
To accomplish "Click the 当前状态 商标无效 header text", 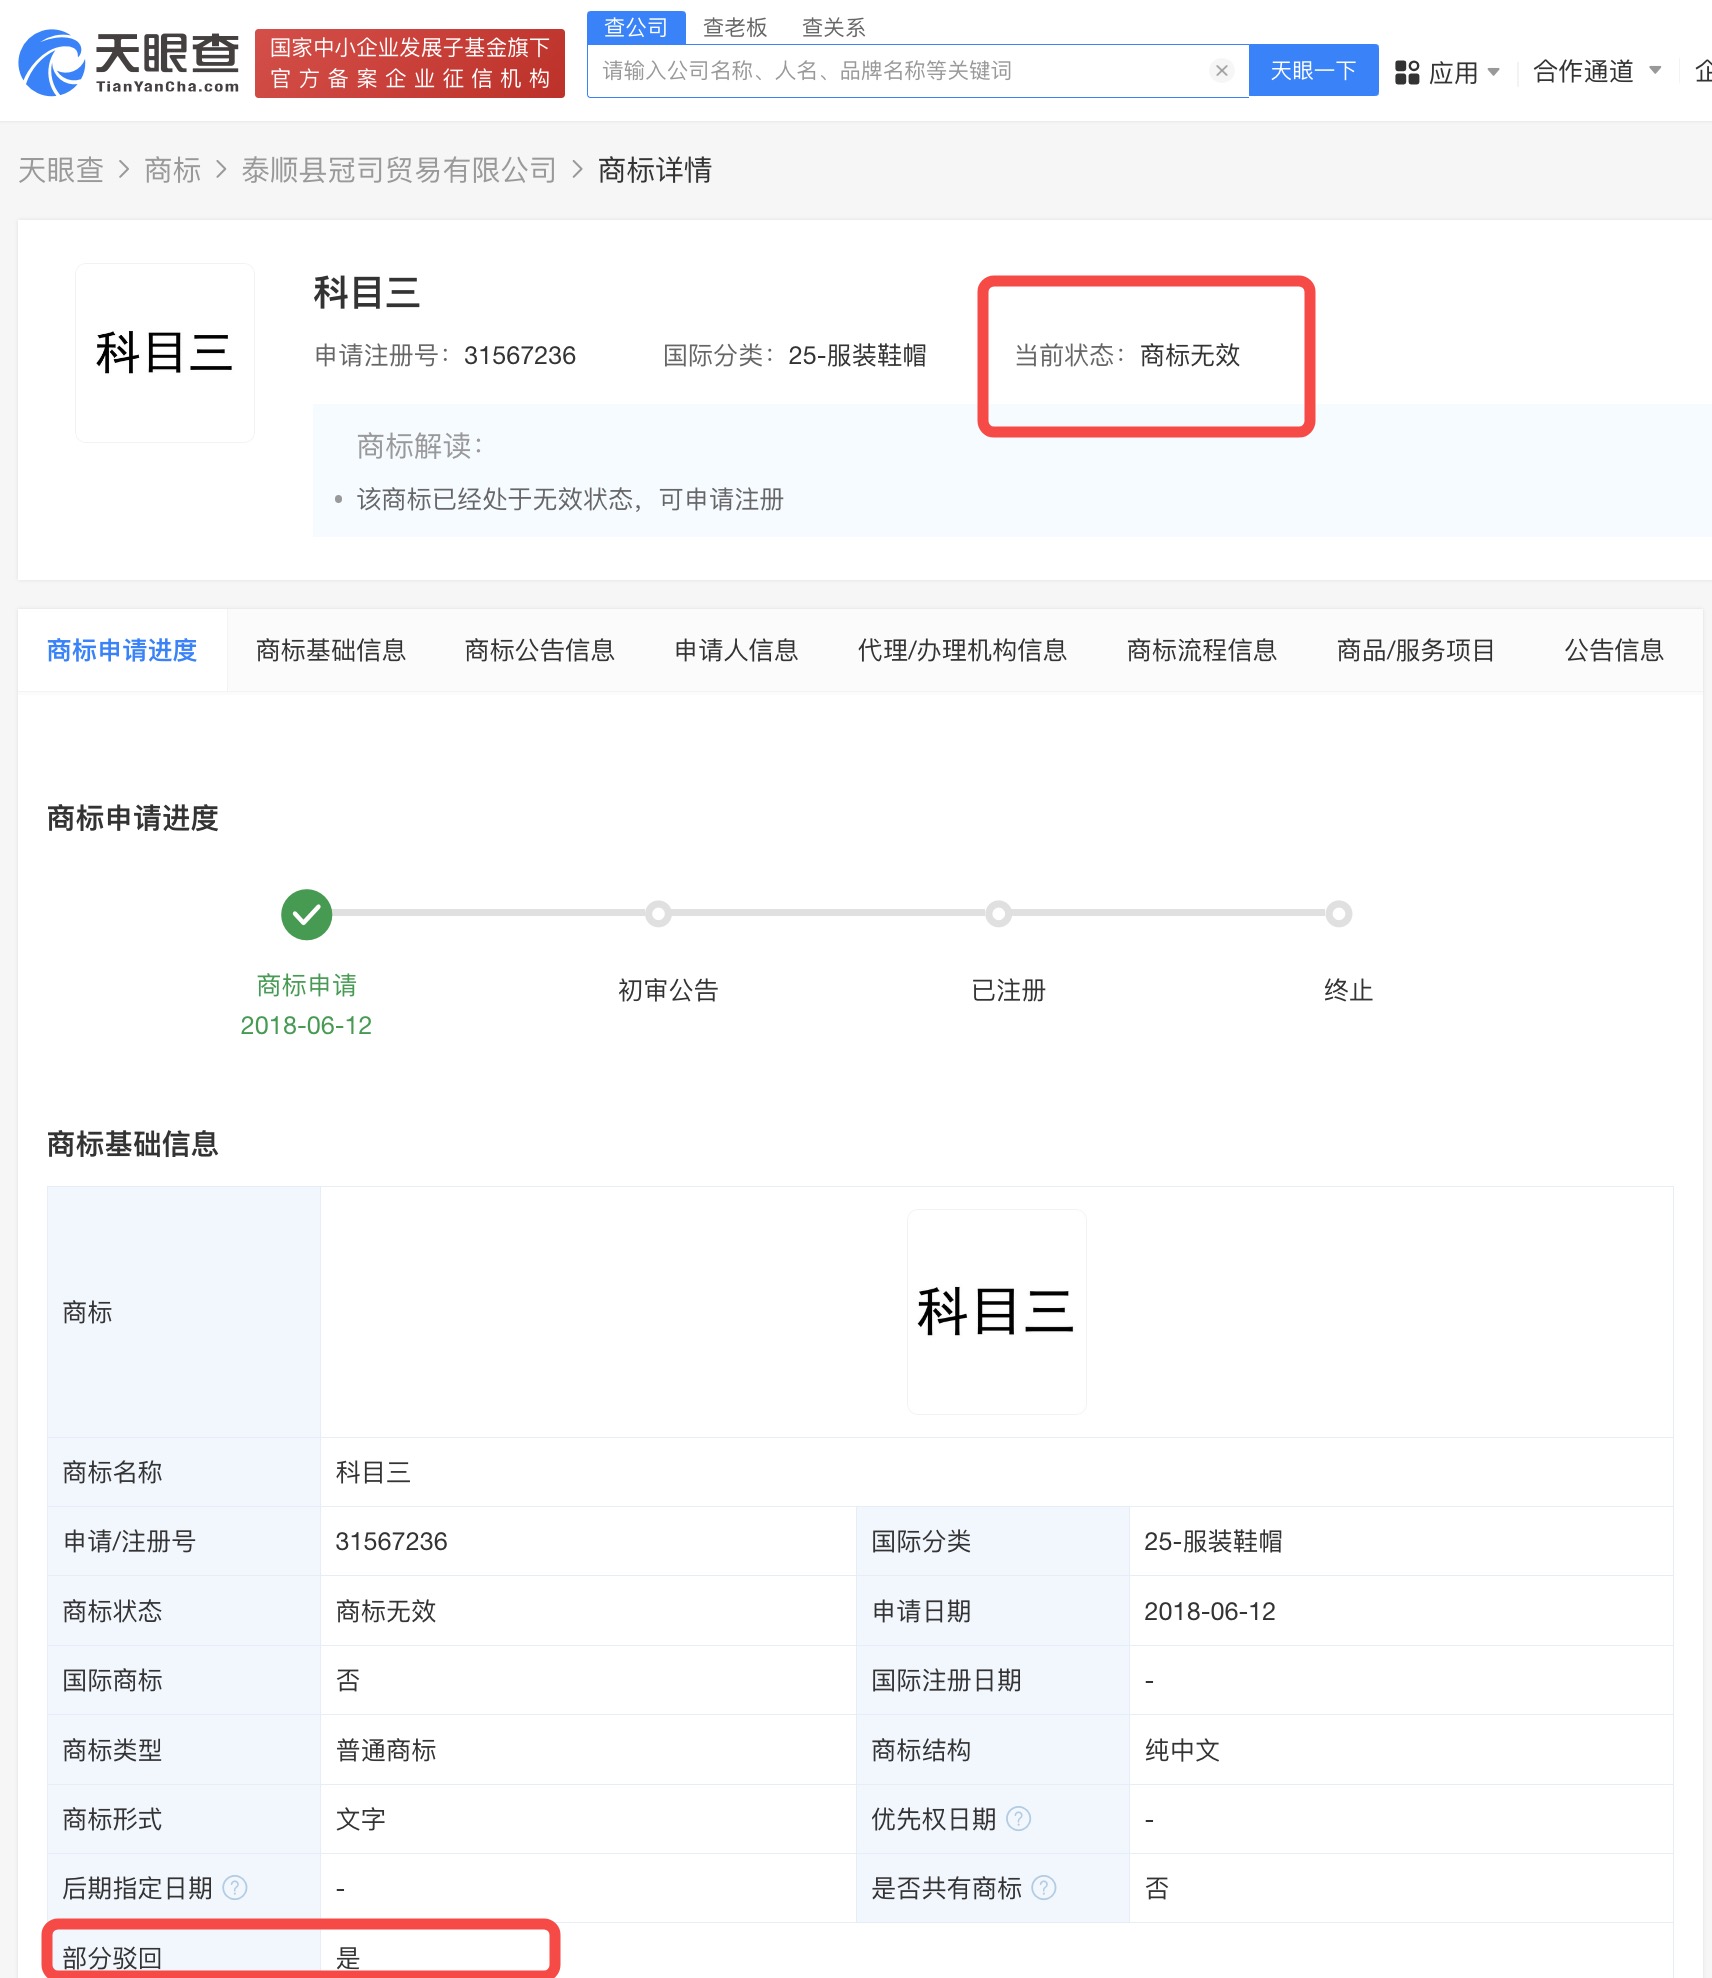I will click(x=1127, y=355).
